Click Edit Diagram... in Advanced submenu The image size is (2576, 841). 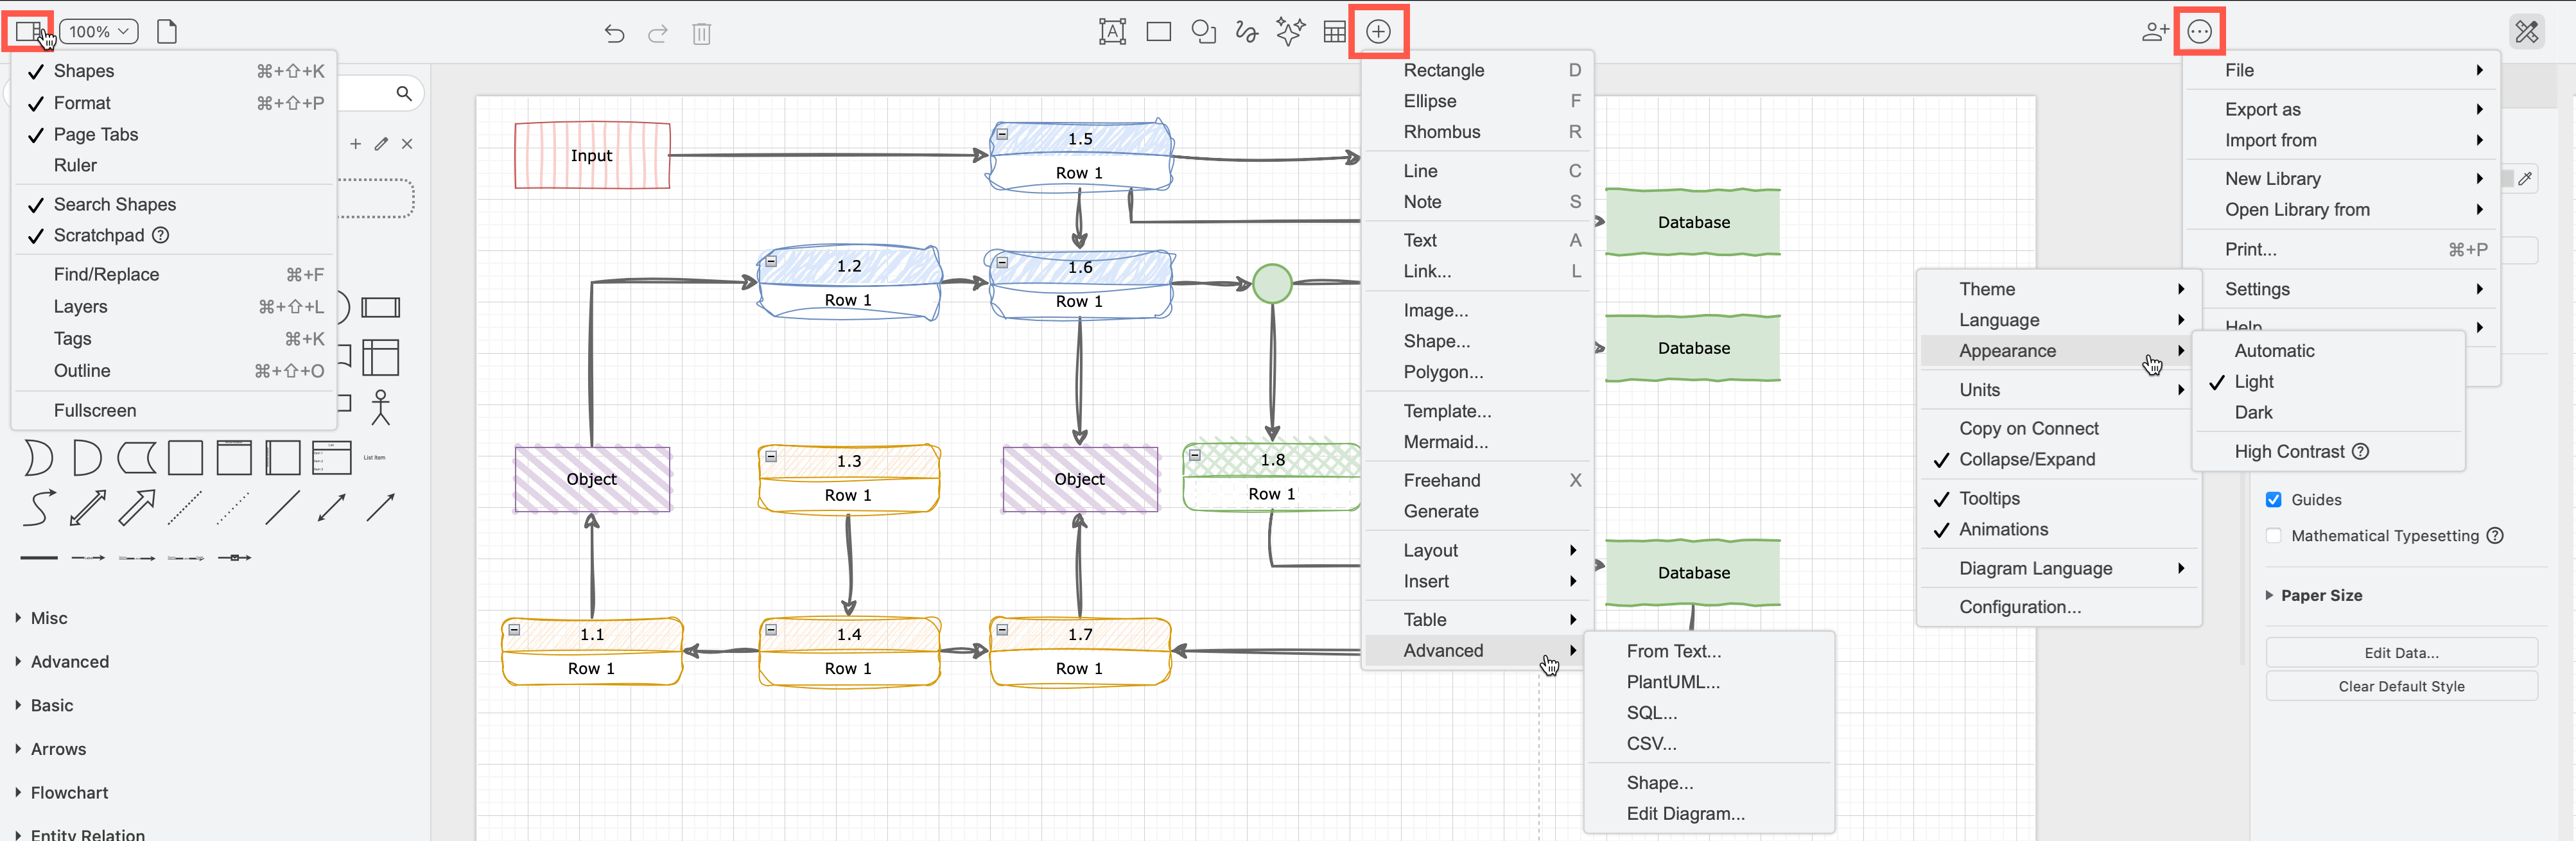(1709, 813)
